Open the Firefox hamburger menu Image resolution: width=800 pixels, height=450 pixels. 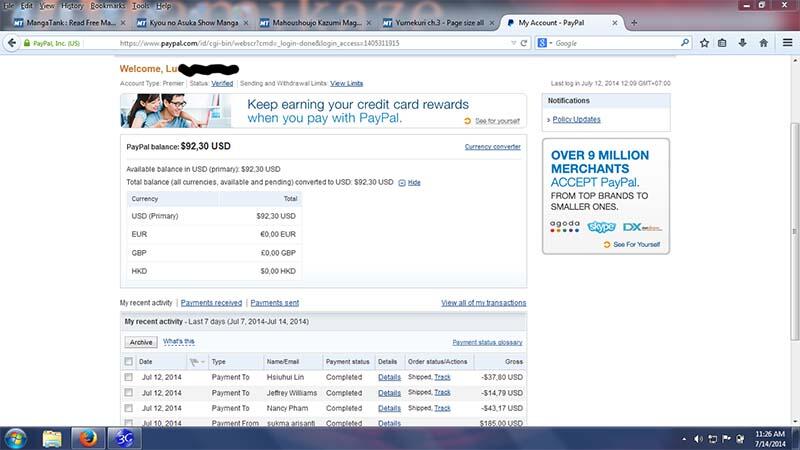pos(787,43)
